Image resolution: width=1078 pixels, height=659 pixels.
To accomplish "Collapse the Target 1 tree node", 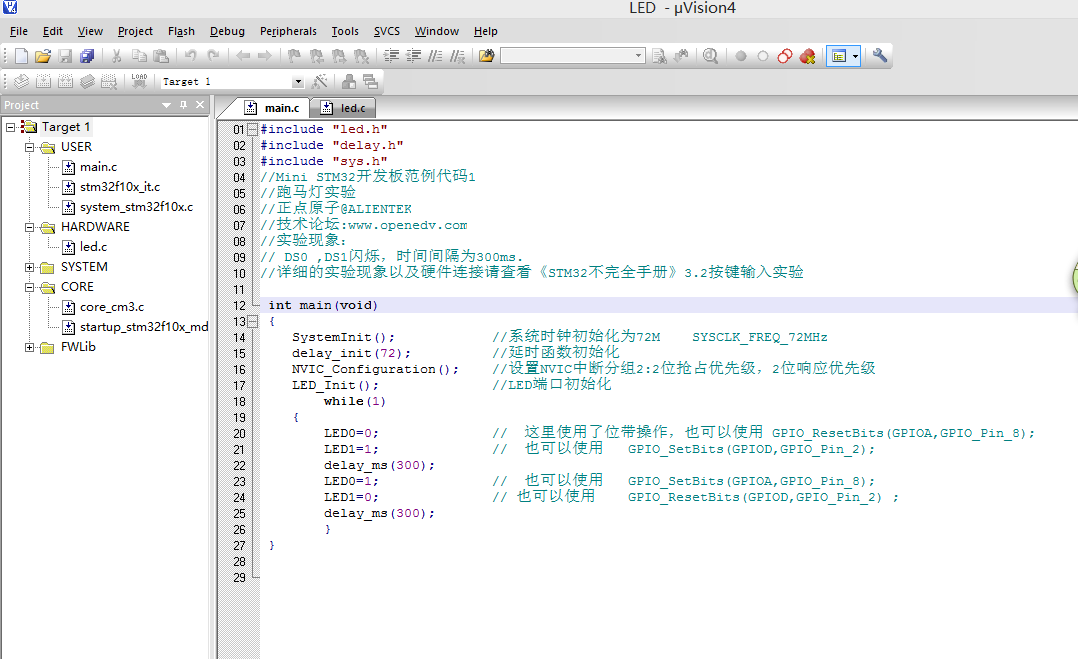I will tap(10, 127).
